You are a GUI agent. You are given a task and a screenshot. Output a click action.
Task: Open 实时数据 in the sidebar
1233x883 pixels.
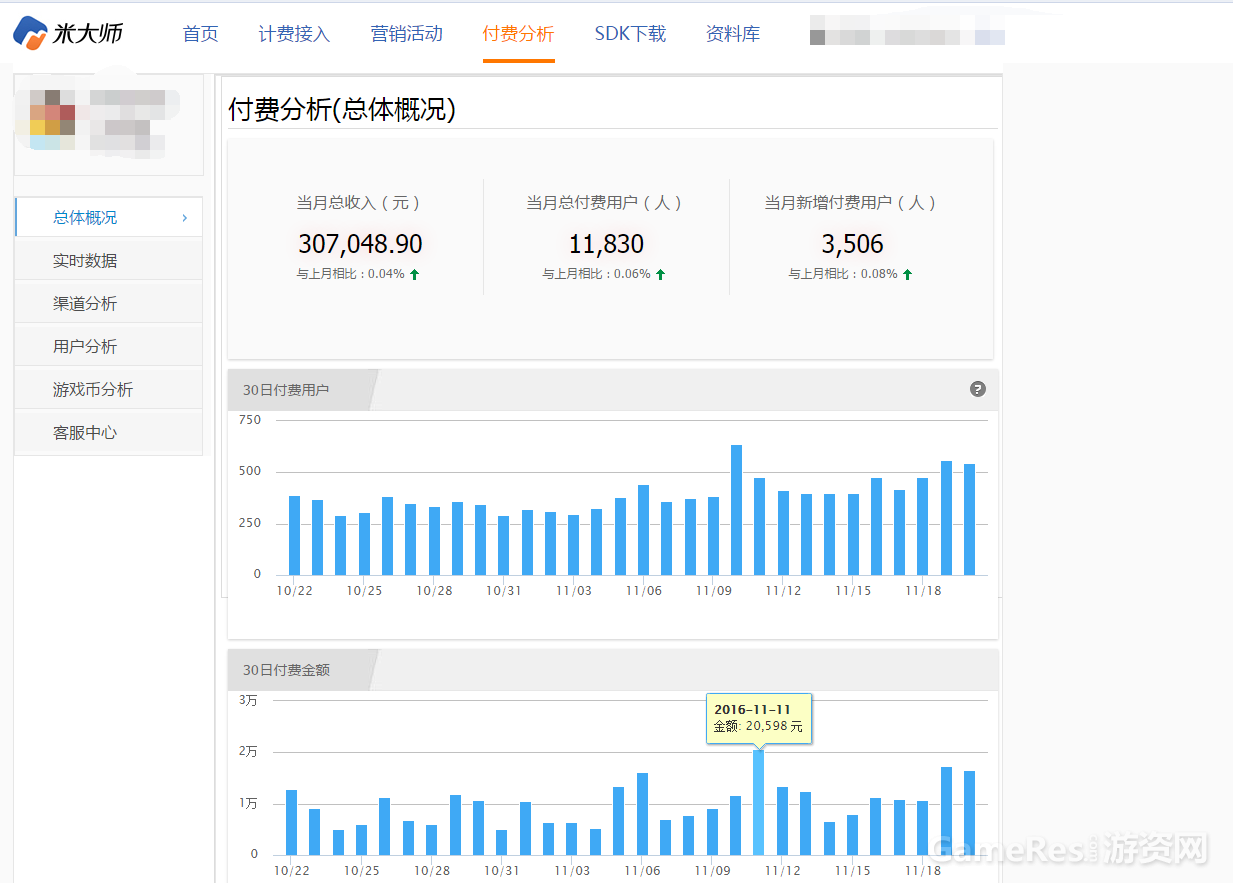[x=109, y=260]
